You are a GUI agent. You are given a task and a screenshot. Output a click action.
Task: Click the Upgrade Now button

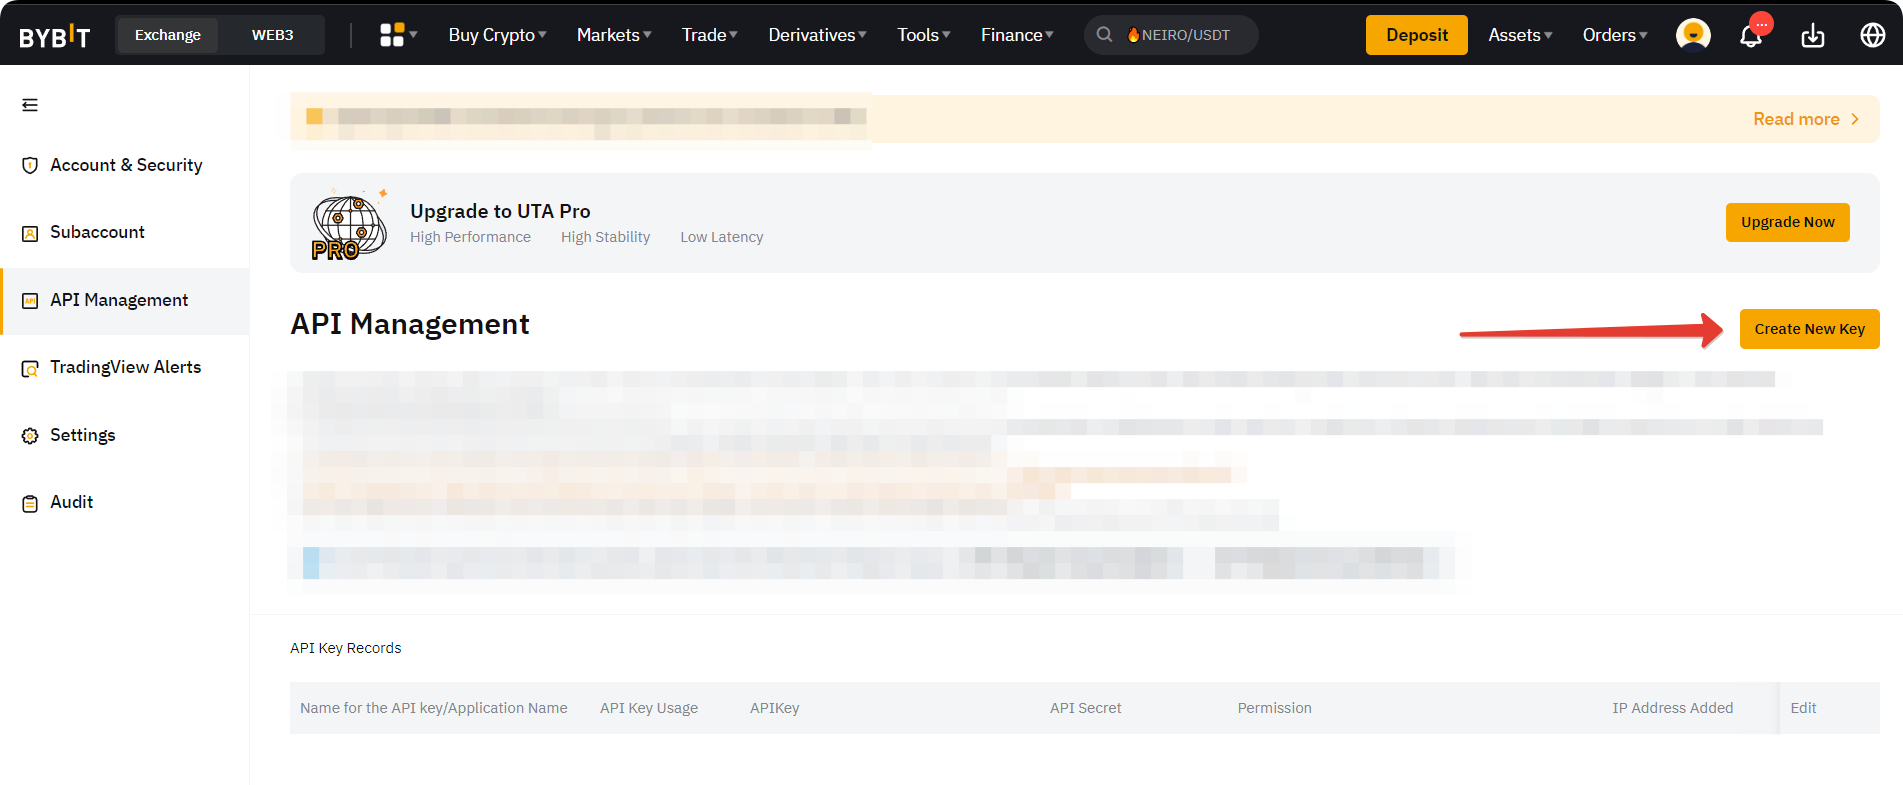tap(1788, 222)
